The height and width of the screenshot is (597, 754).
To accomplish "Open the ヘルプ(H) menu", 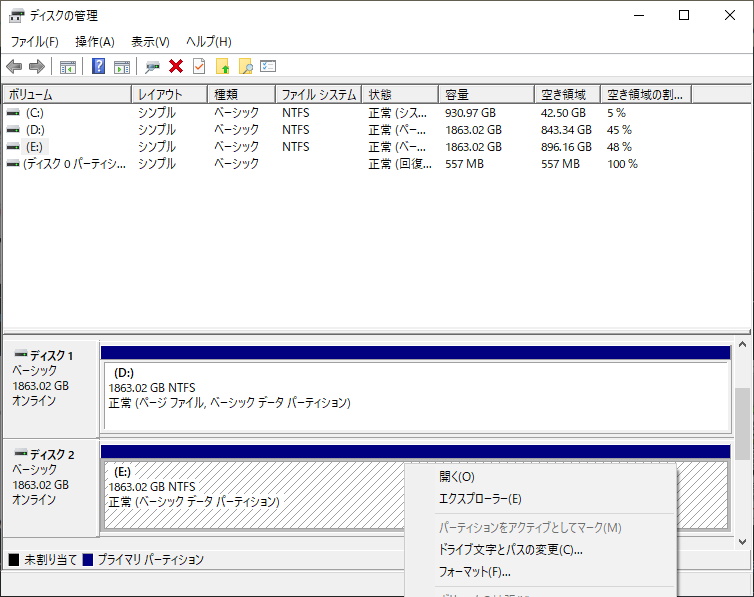I will click(x=208, y=42).
